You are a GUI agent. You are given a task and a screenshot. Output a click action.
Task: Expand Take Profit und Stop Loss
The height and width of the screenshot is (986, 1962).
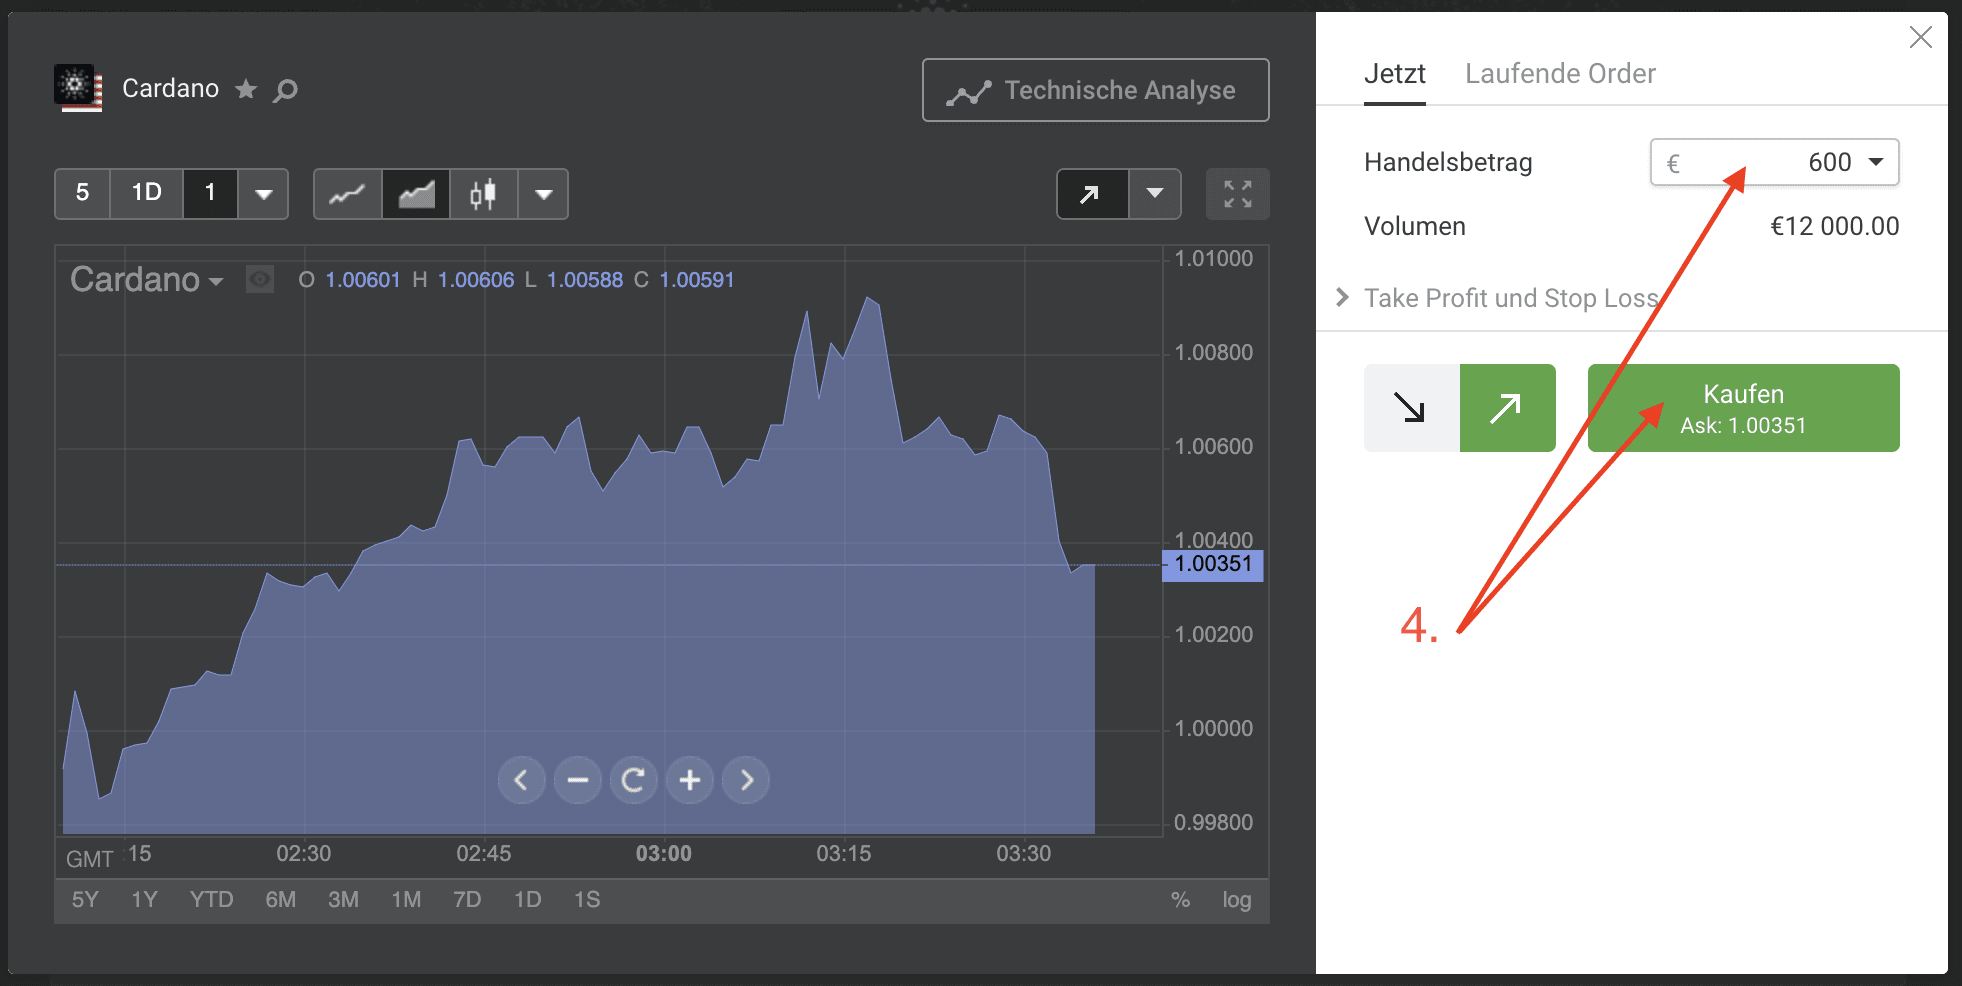1510,298
